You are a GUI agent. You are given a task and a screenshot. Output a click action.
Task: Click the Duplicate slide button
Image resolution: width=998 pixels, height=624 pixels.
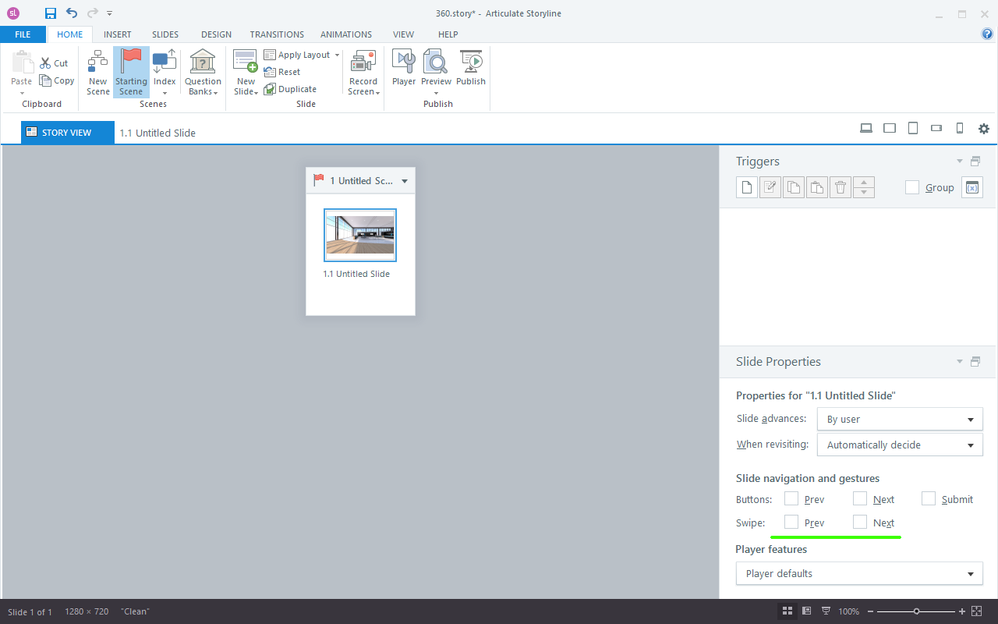[x=290, y=89]
